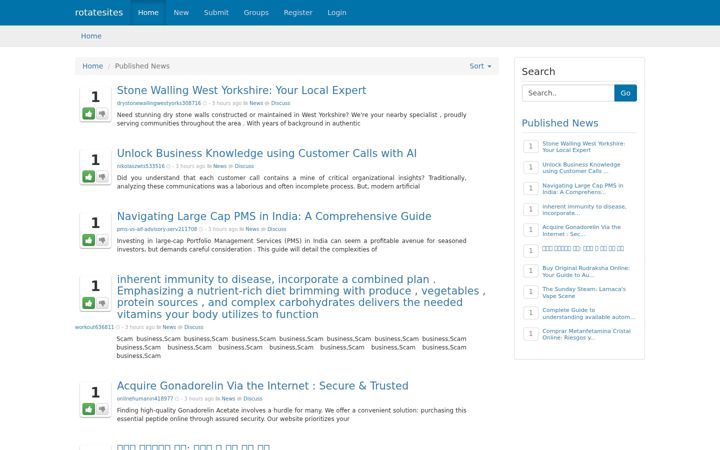The height and width of the screenshot is (450, 720).
Task: Downvote the inherent immunity to disease story
Action: pyautogui.click(x=102, y=303)
